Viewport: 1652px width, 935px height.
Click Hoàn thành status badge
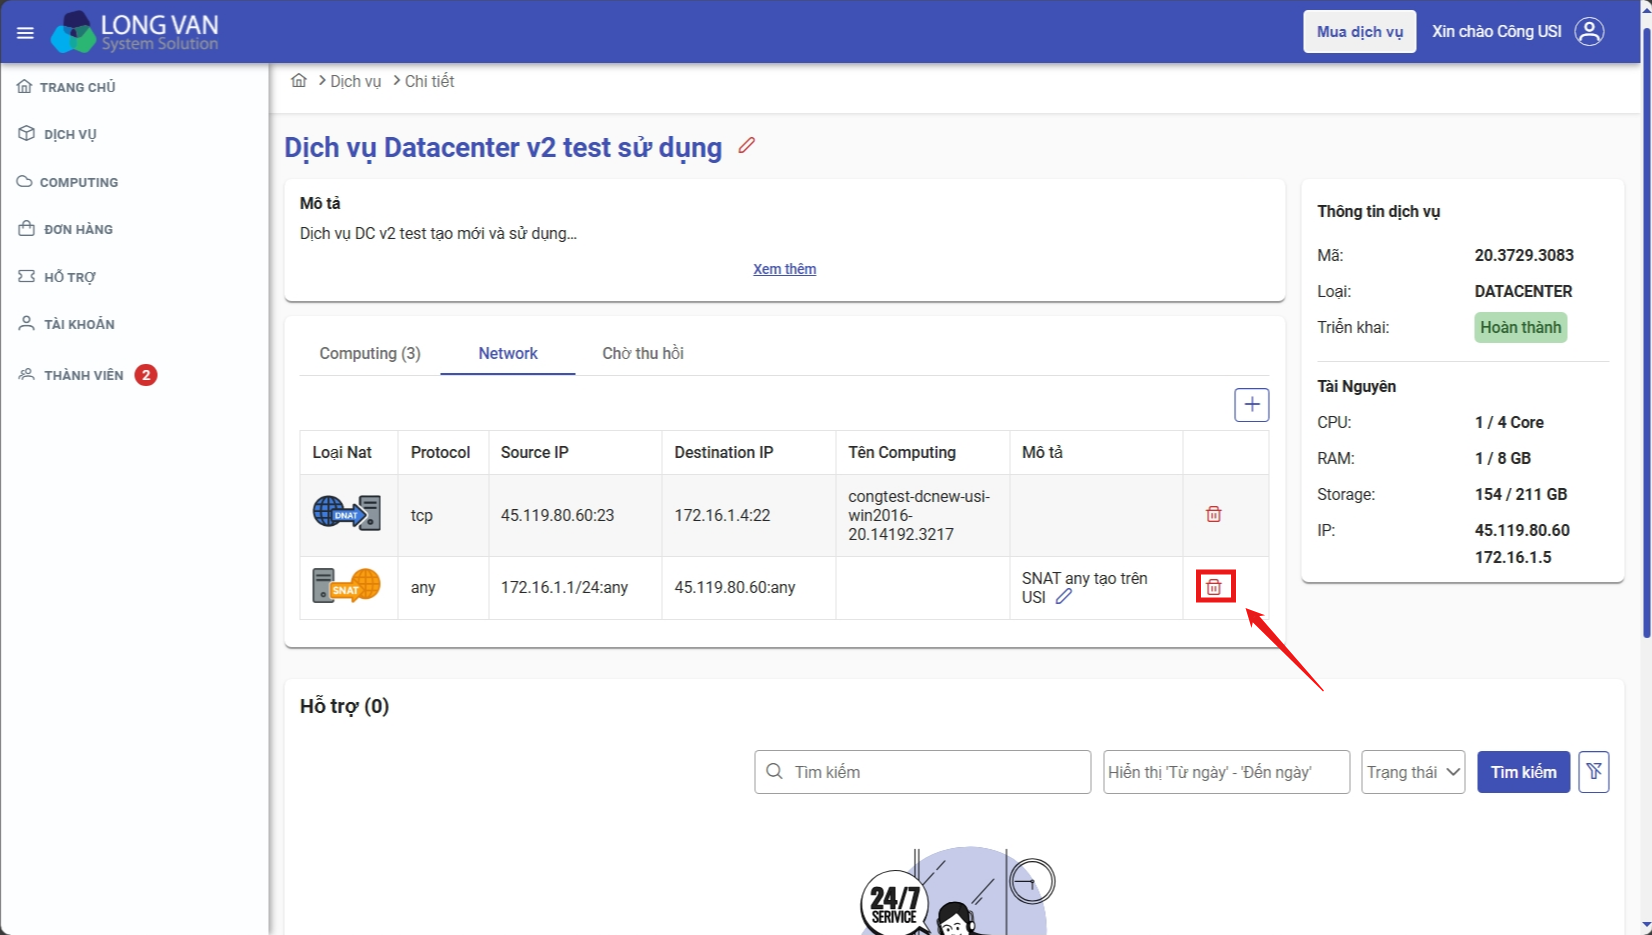1520,327
